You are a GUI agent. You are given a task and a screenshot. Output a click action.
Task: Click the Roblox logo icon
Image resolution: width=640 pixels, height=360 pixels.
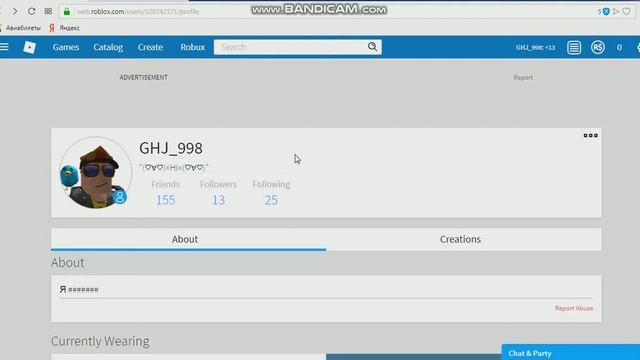(29, 47)
